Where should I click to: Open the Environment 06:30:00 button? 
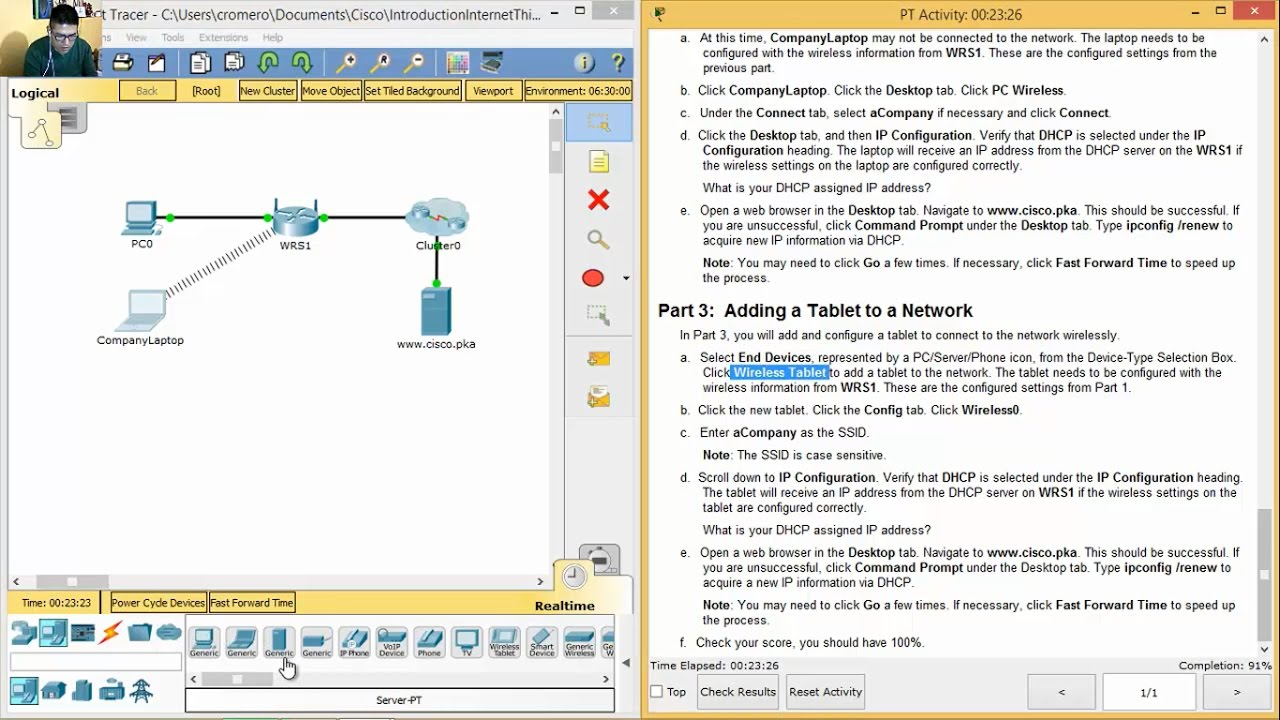tap(578, 91)
